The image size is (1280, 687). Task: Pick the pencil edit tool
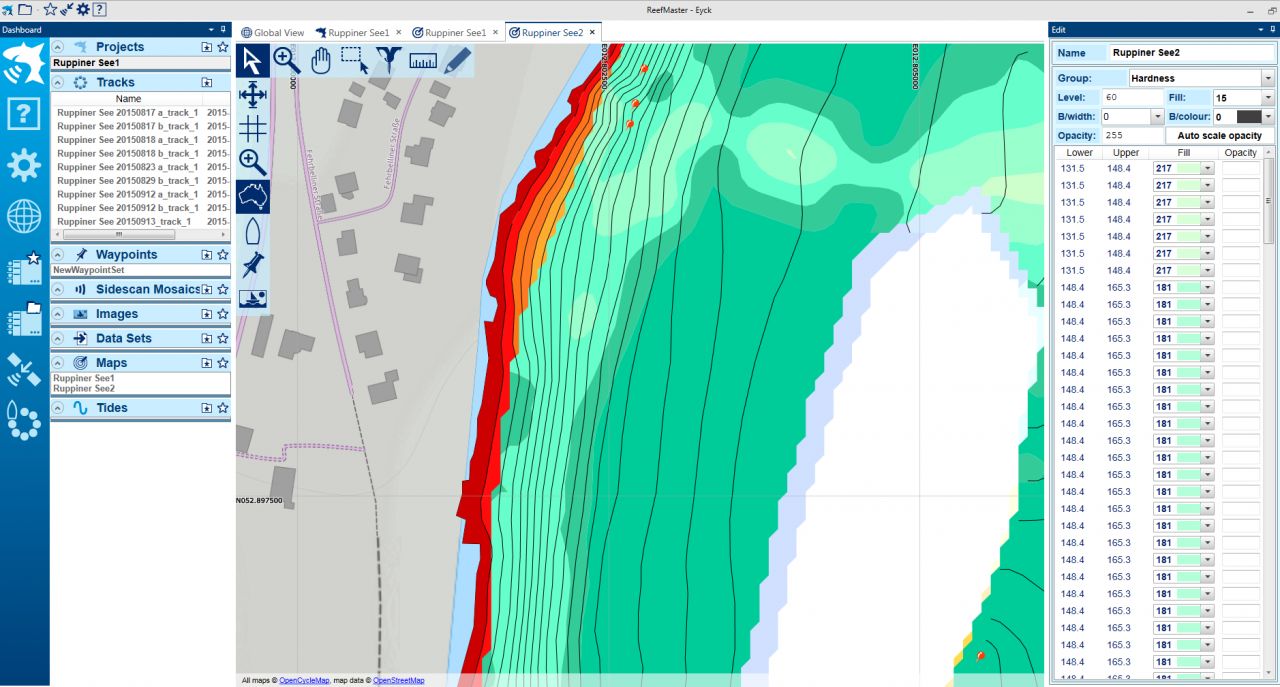[457, 61]
